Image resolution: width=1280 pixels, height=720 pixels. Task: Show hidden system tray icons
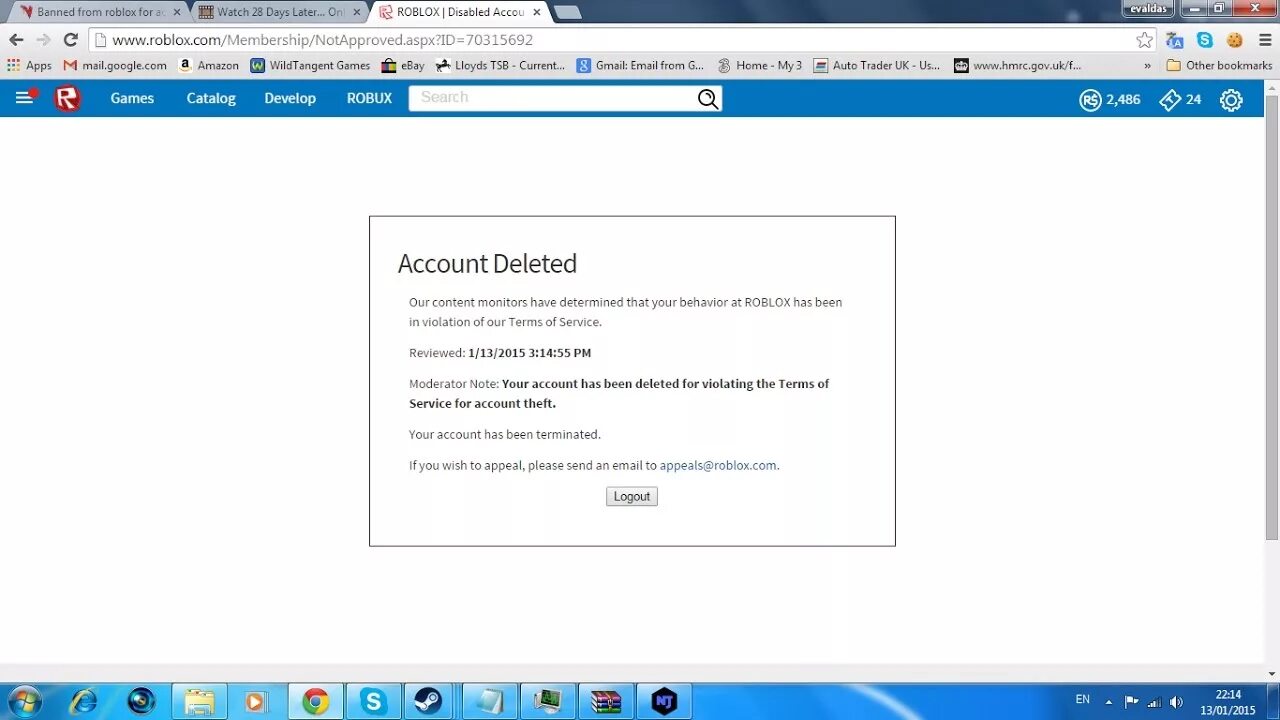point(1108,702)
